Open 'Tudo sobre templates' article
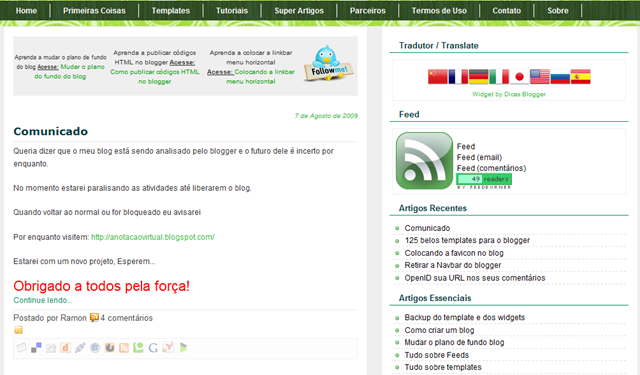640x375 pixels. [x=443, y=367]
